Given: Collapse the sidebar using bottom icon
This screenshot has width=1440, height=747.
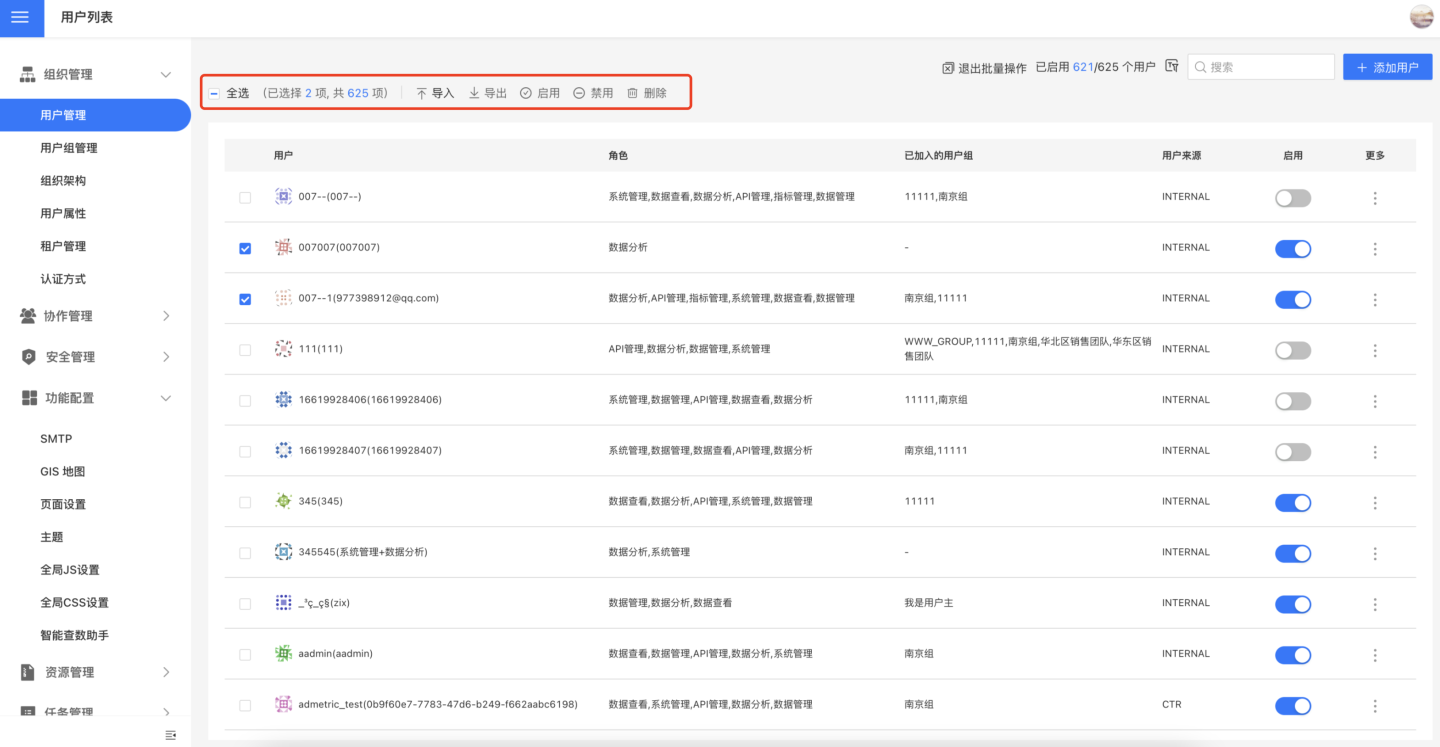Looking at the screenshot, I should coord(170,735).
